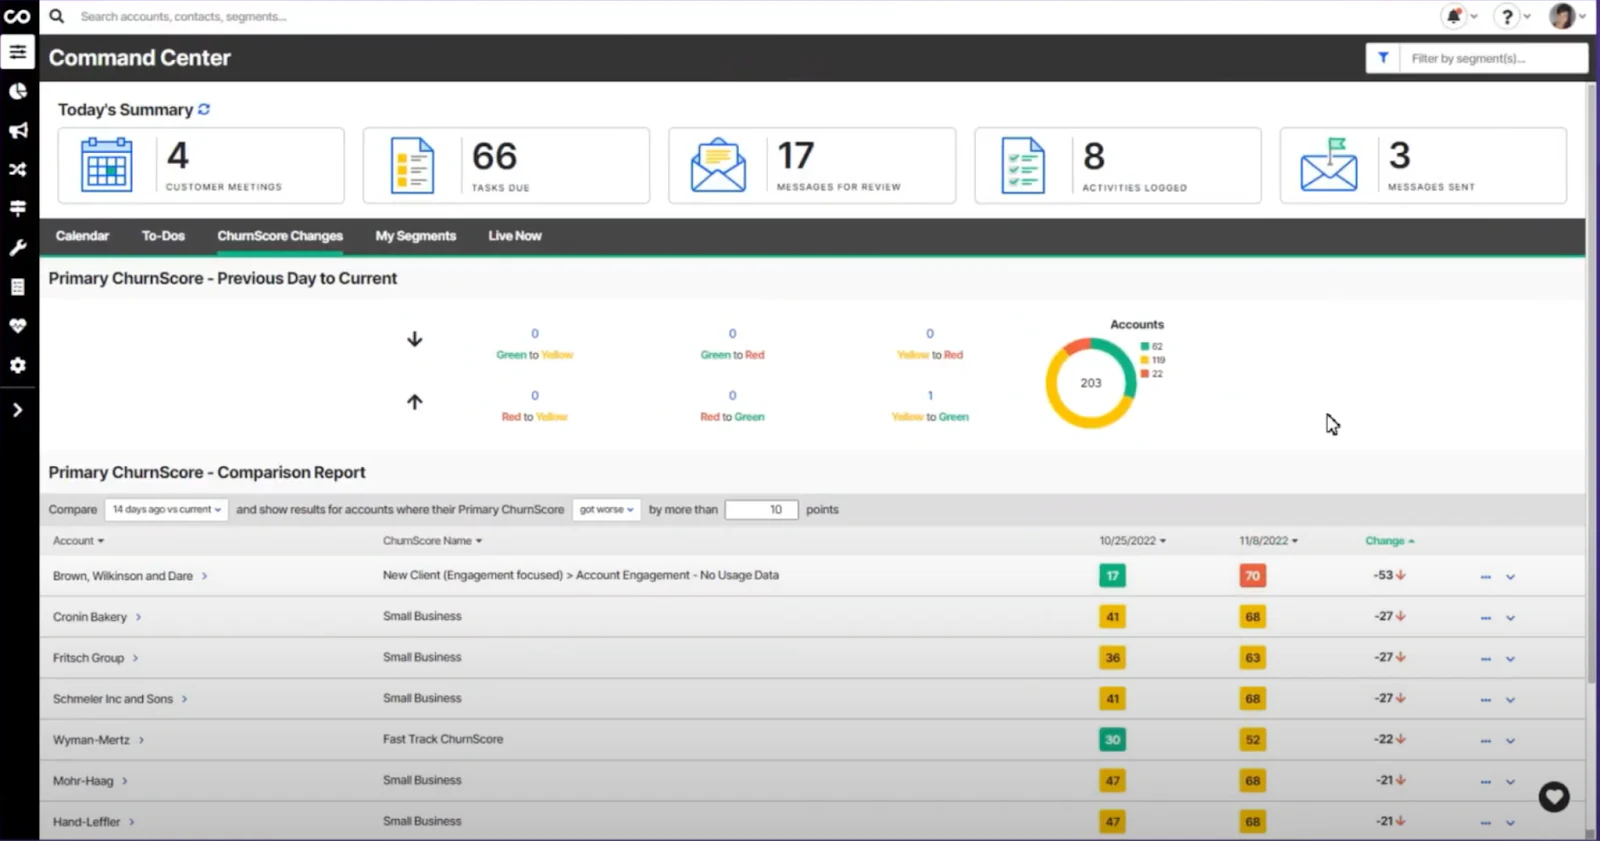Open the Fritsch Group account
This screenshot has height=841, width=1600.
point(88,658)
